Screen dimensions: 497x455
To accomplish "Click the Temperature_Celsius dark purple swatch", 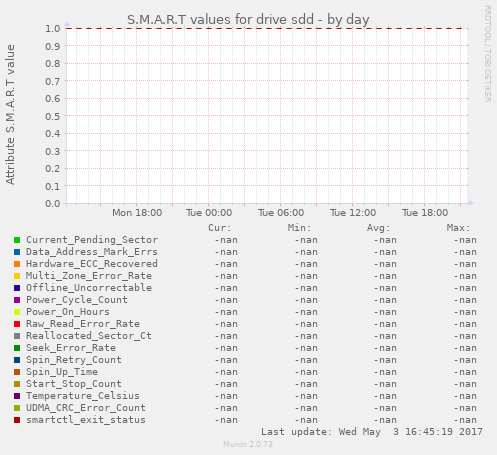I will tap(17, 396).
